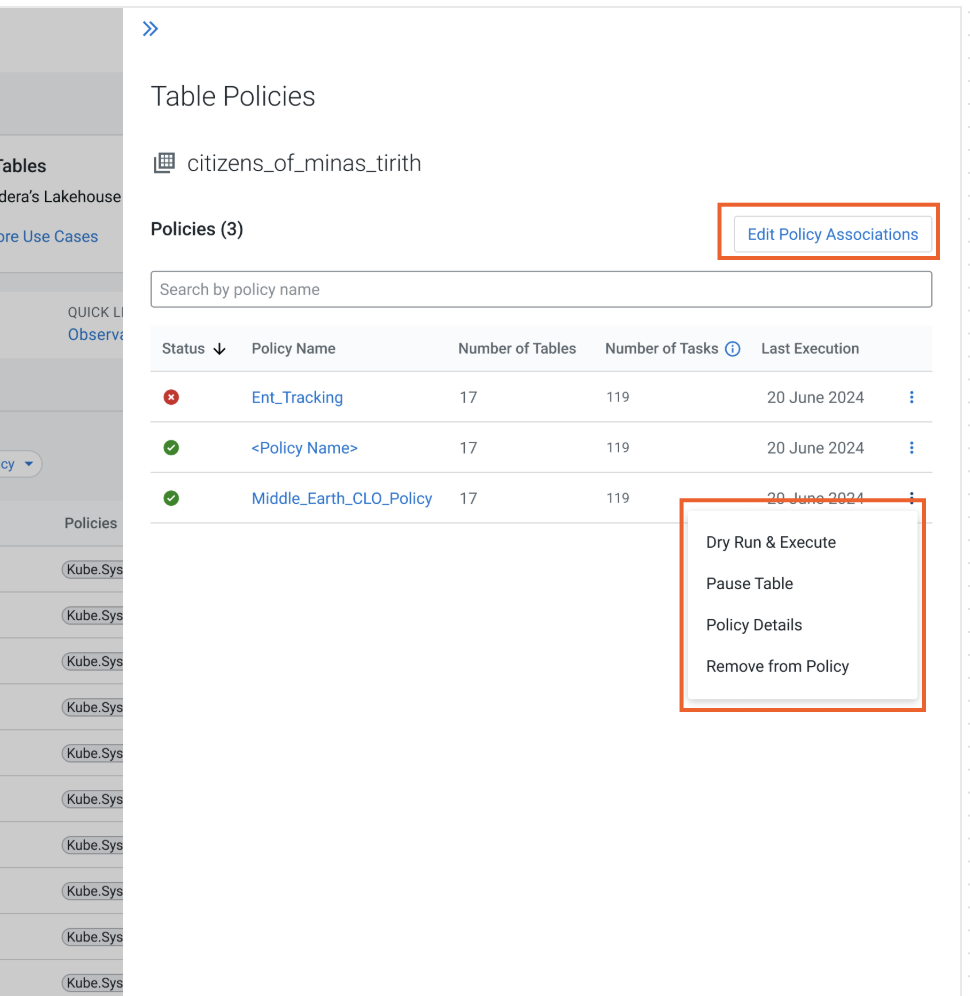Open the kebab menu on the Ent_Tracking row
The height and width of the screenshot is (996, 970).
[x=911, y=397]
